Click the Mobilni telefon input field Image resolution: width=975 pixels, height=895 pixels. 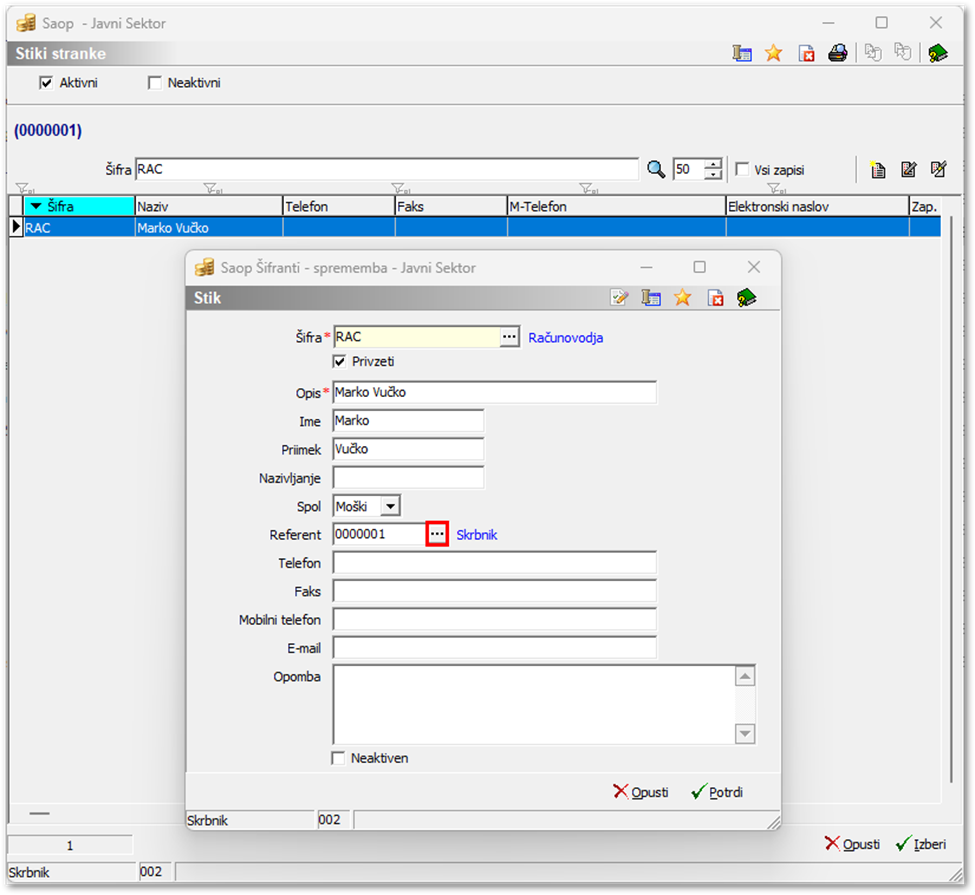point(495,619)
